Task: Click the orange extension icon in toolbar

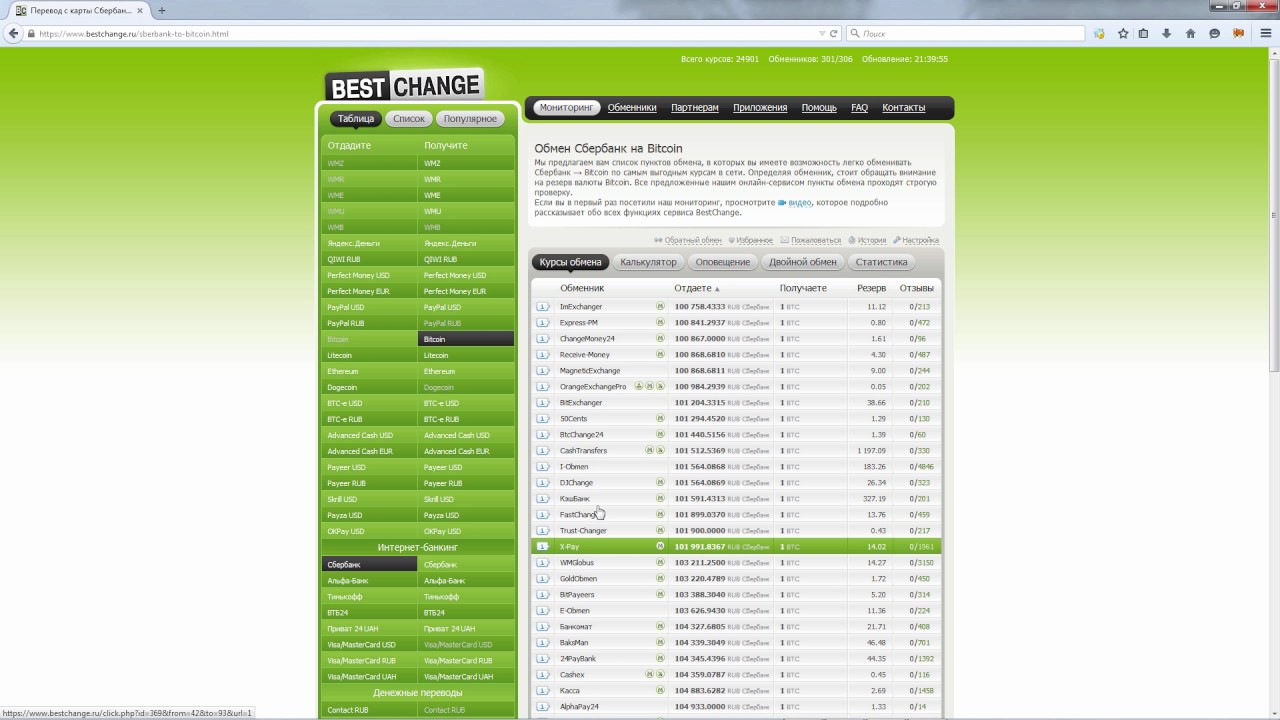Action: pos(1238,33)
